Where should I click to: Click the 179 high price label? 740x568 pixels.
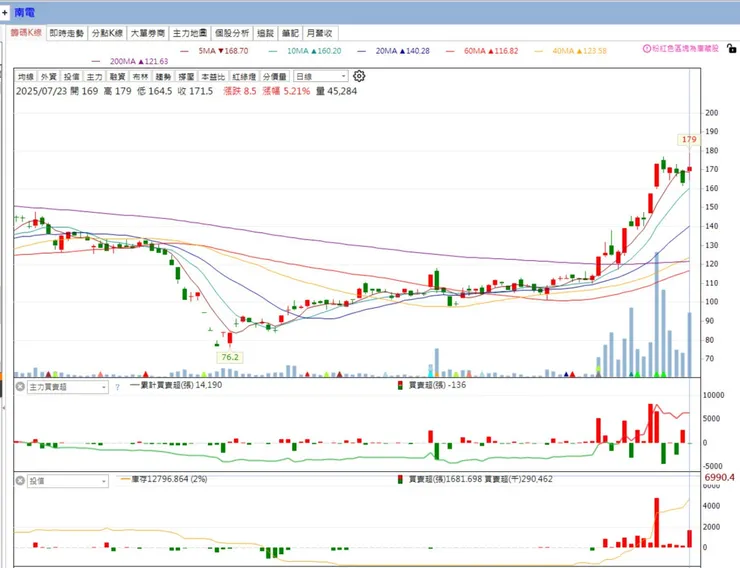pyautogui.click(x=689, y=139)
